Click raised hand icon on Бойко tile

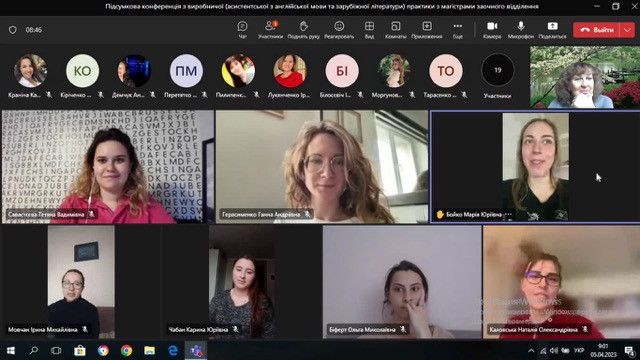[x=440, y=214]
